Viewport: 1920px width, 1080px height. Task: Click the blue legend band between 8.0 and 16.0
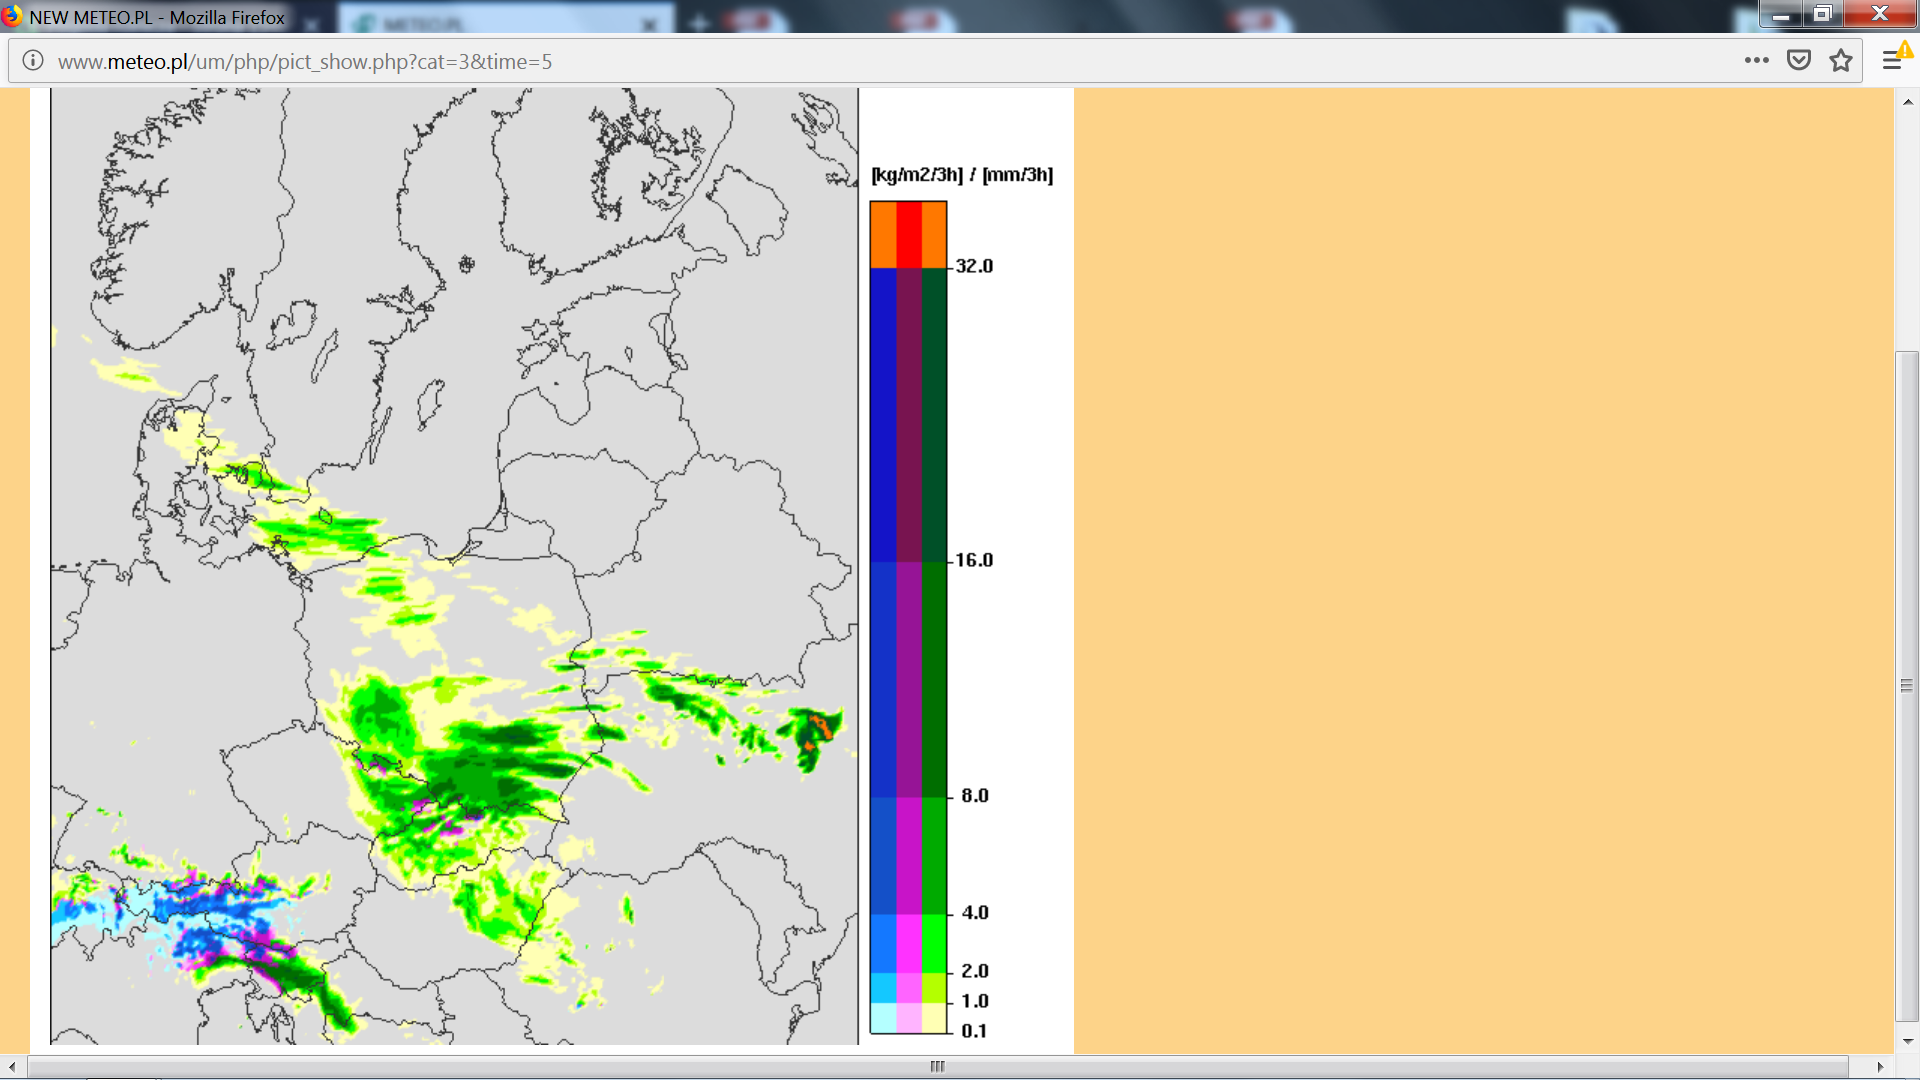coord(883,679)
